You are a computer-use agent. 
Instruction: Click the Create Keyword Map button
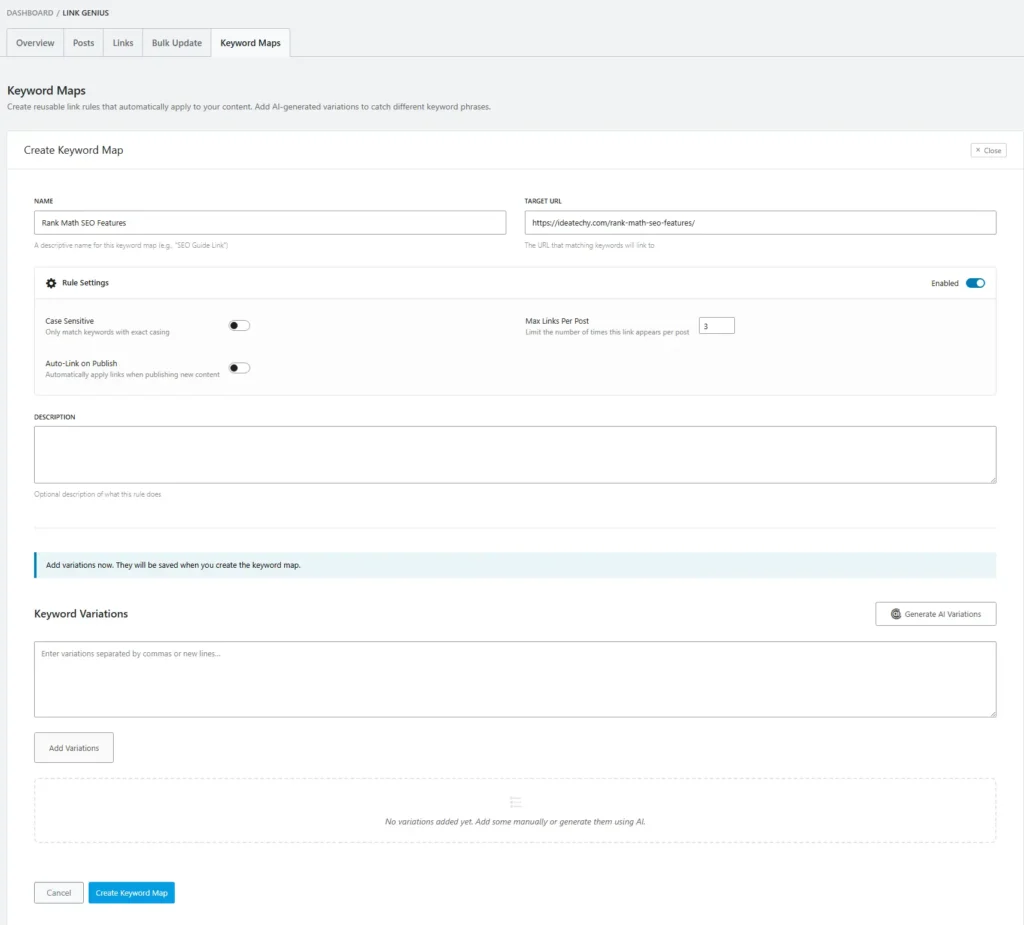point(131,892)
